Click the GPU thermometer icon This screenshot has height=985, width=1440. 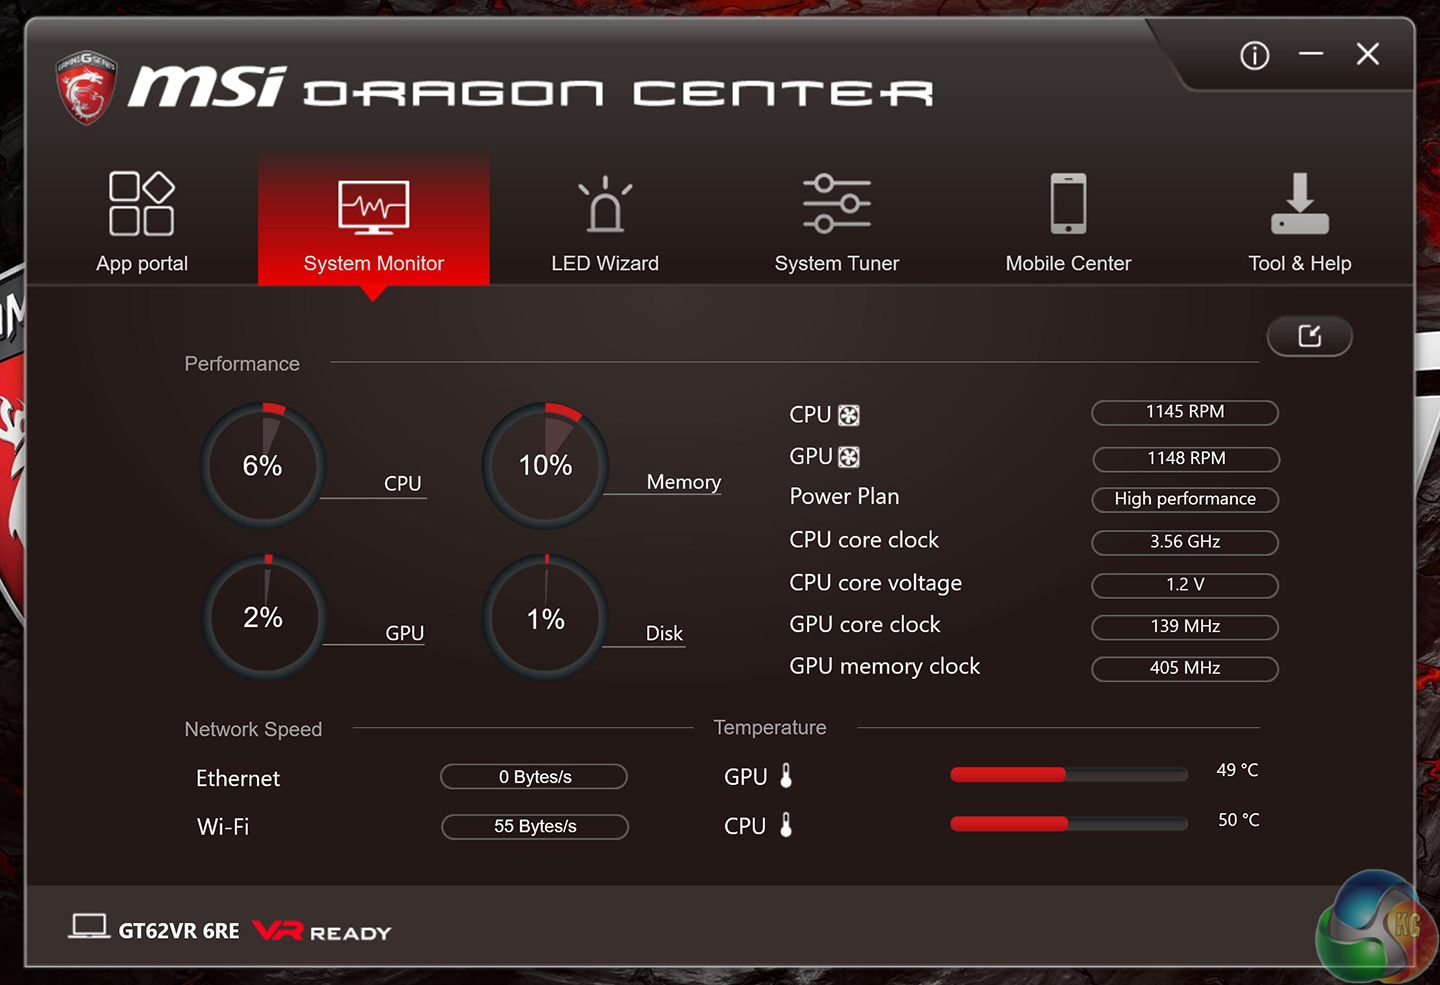click(786, 776)
